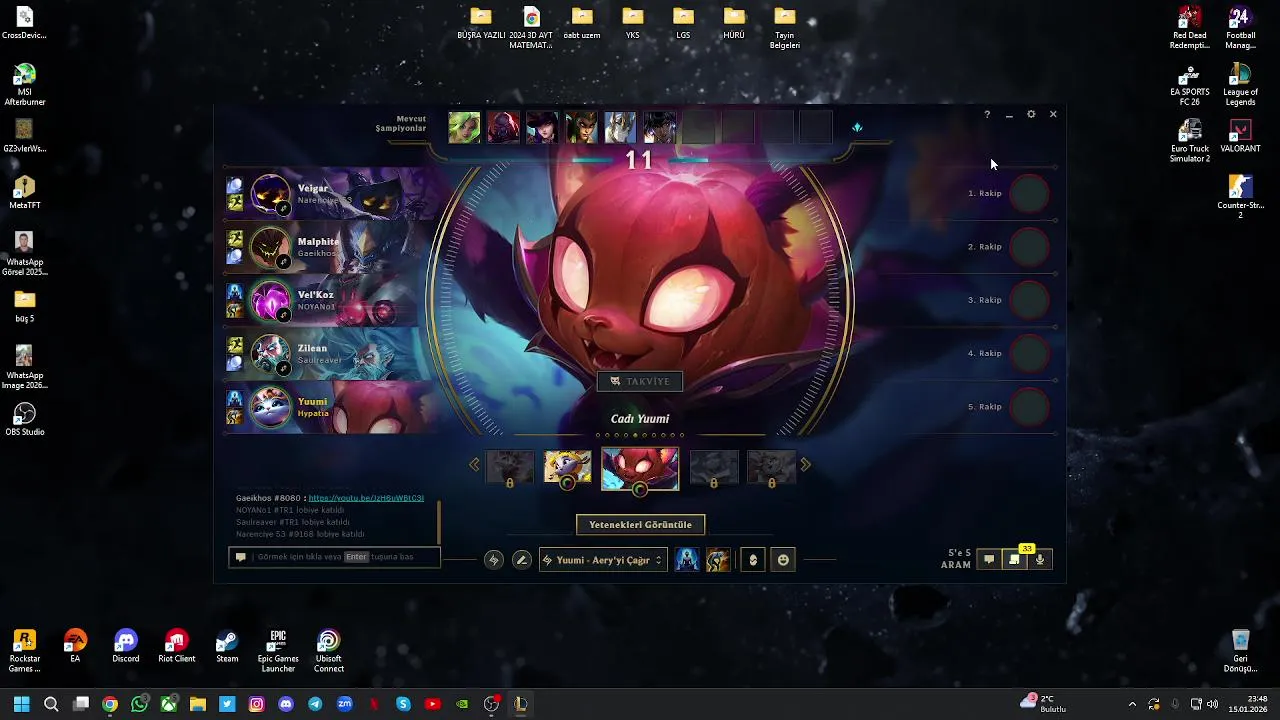Pick the locked skin right of Cadı Yuumi
Image resolution: width=1280 pixels, height=720 pixels.
[713, 467]
